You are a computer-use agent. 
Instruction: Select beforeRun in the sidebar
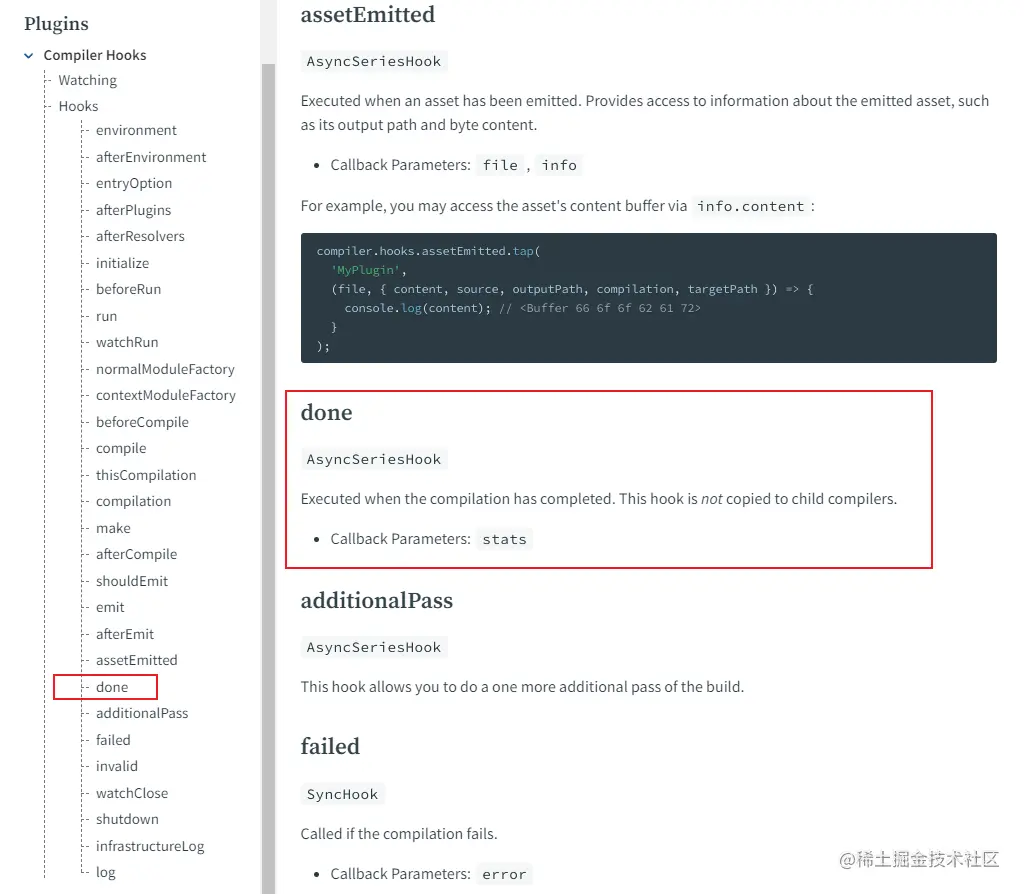(x=128, y=289)
